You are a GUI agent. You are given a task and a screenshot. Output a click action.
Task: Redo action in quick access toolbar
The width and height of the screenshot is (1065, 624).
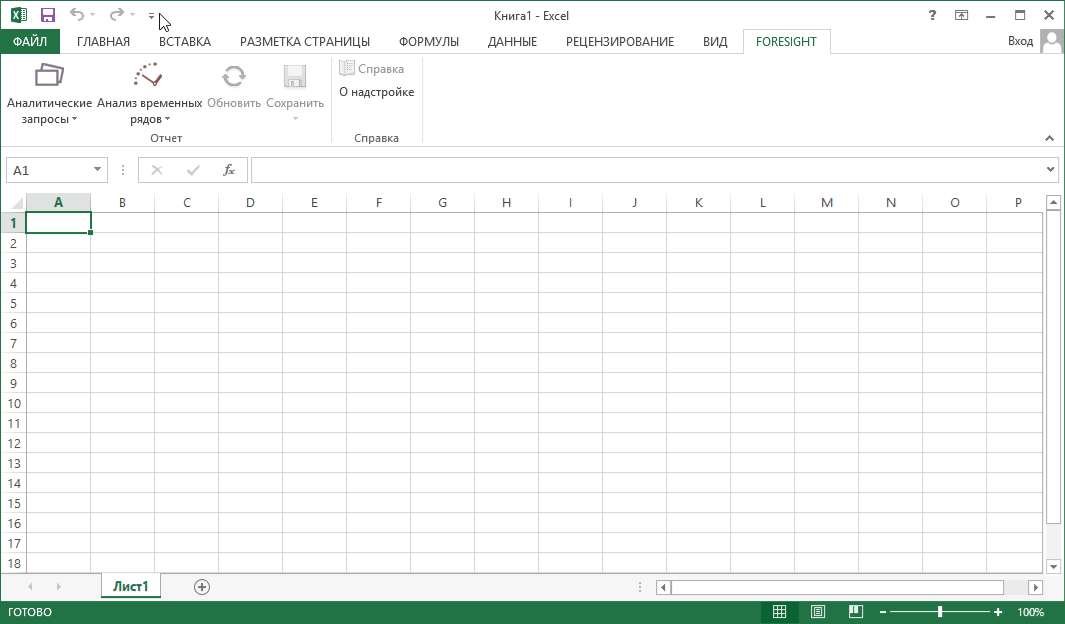[117, 15]
